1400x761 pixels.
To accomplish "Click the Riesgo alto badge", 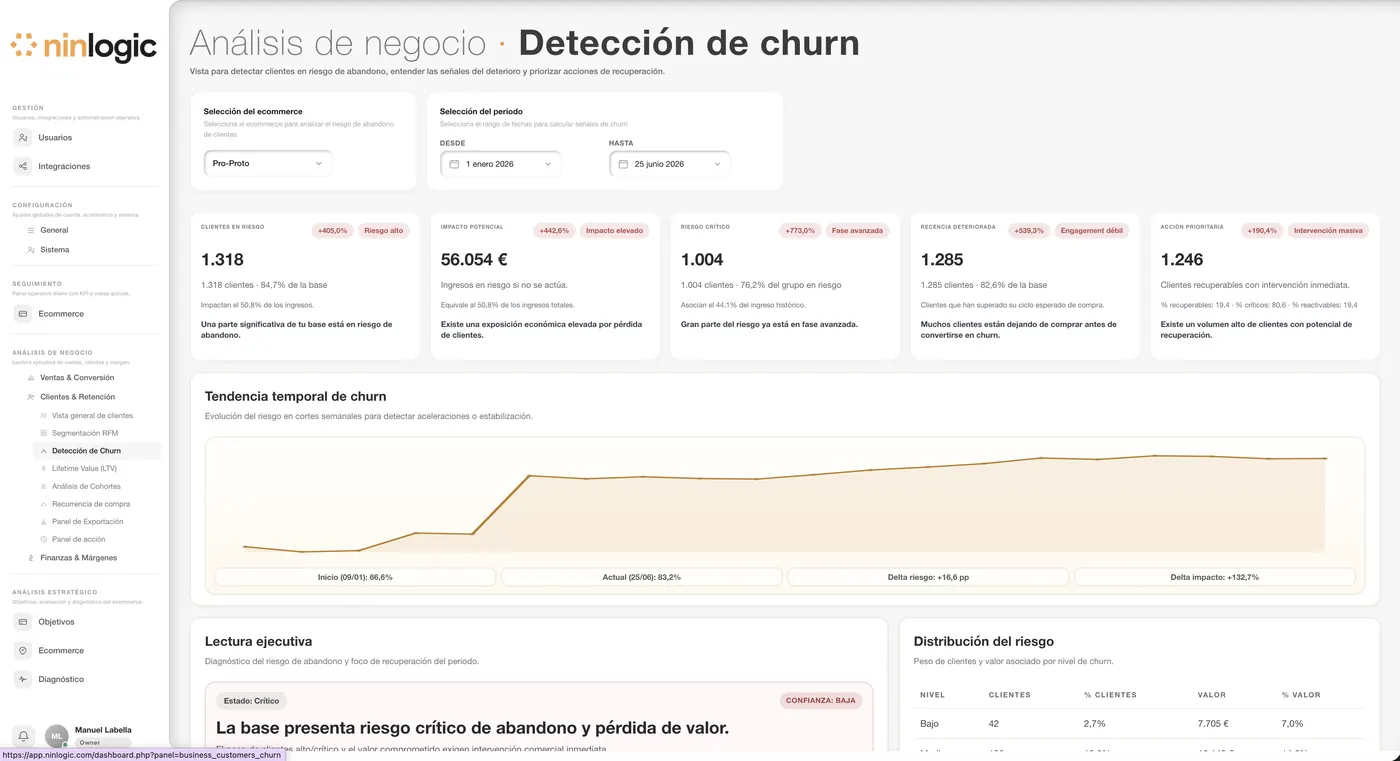I will pos(384,231).
